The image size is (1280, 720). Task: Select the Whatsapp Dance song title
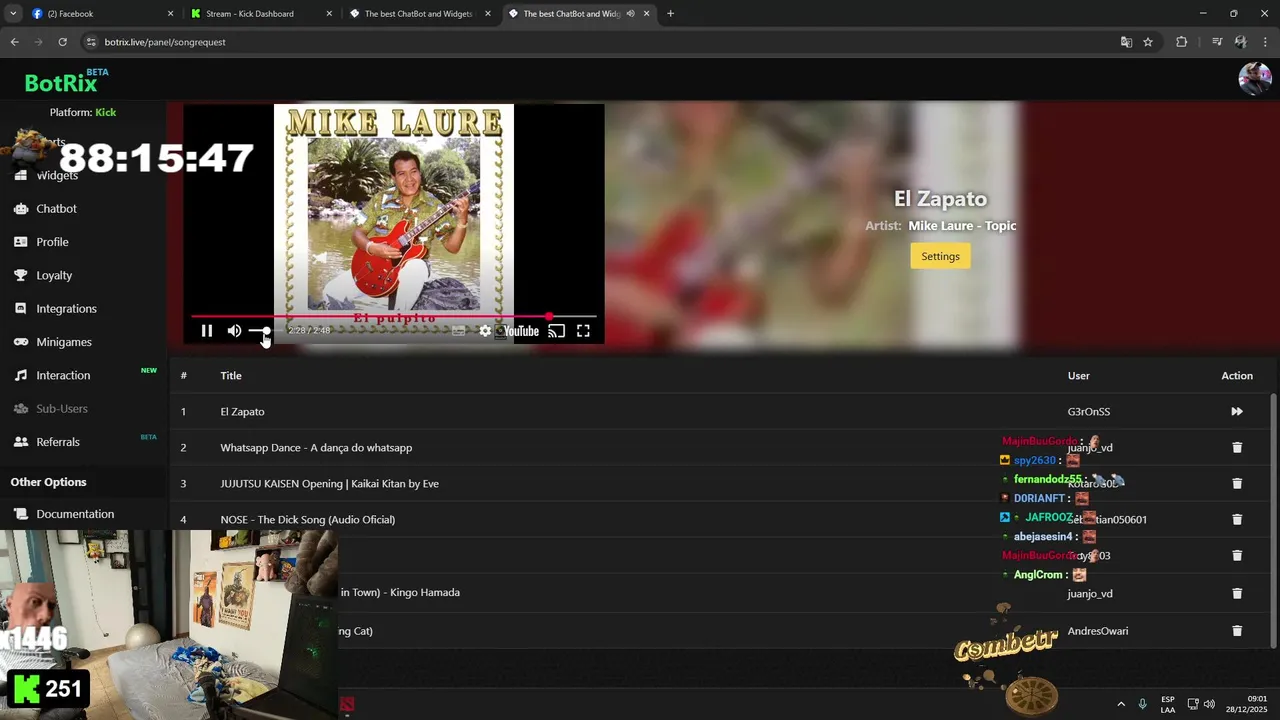pos(316,447)
